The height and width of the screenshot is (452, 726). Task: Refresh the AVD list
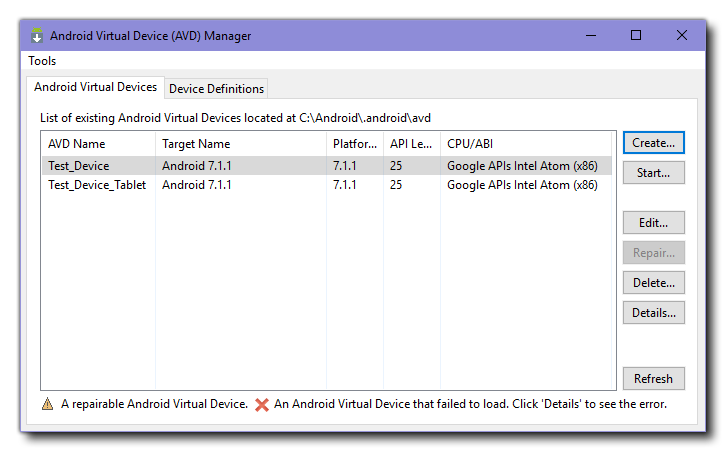(653, 378)
